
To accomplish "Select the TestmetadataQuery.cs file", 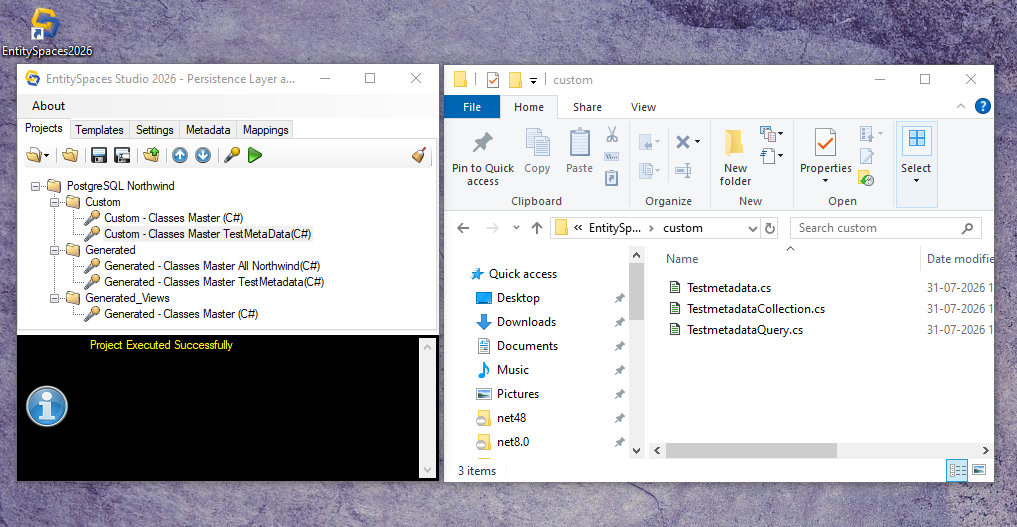I will 745,330.
